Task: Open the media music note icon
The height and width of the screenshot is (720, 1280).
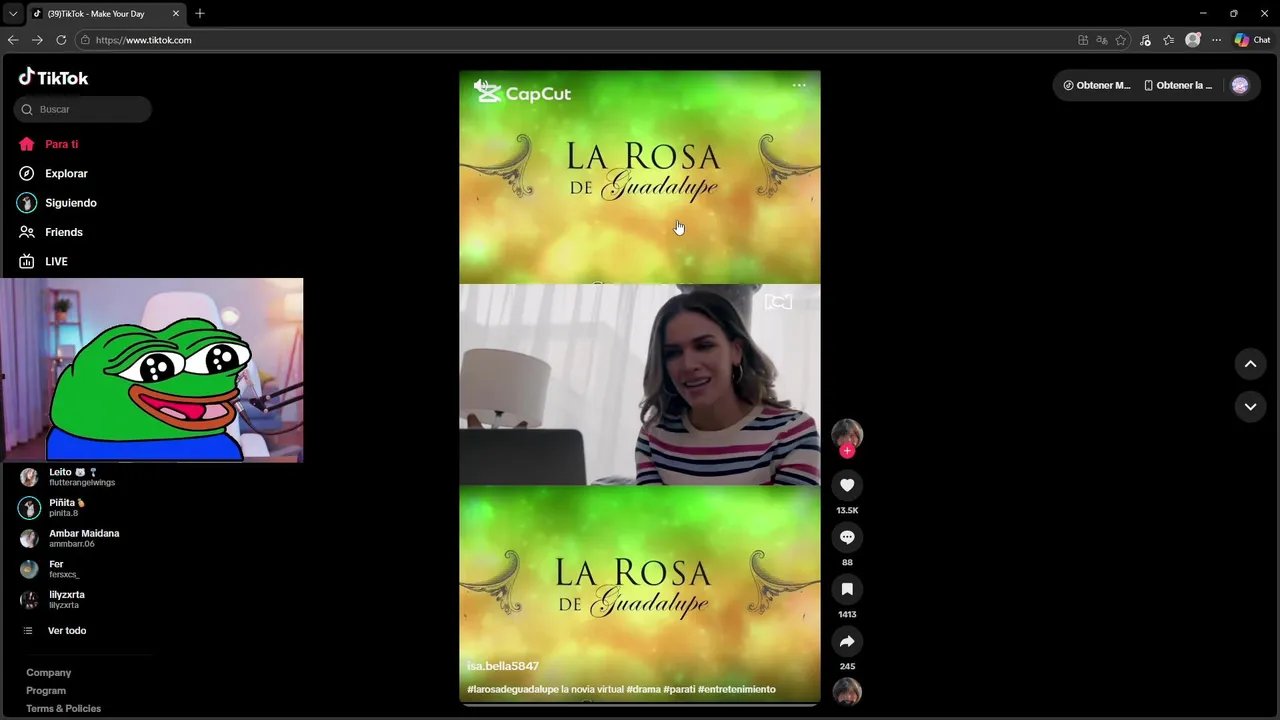Action: pos(1145,40)
